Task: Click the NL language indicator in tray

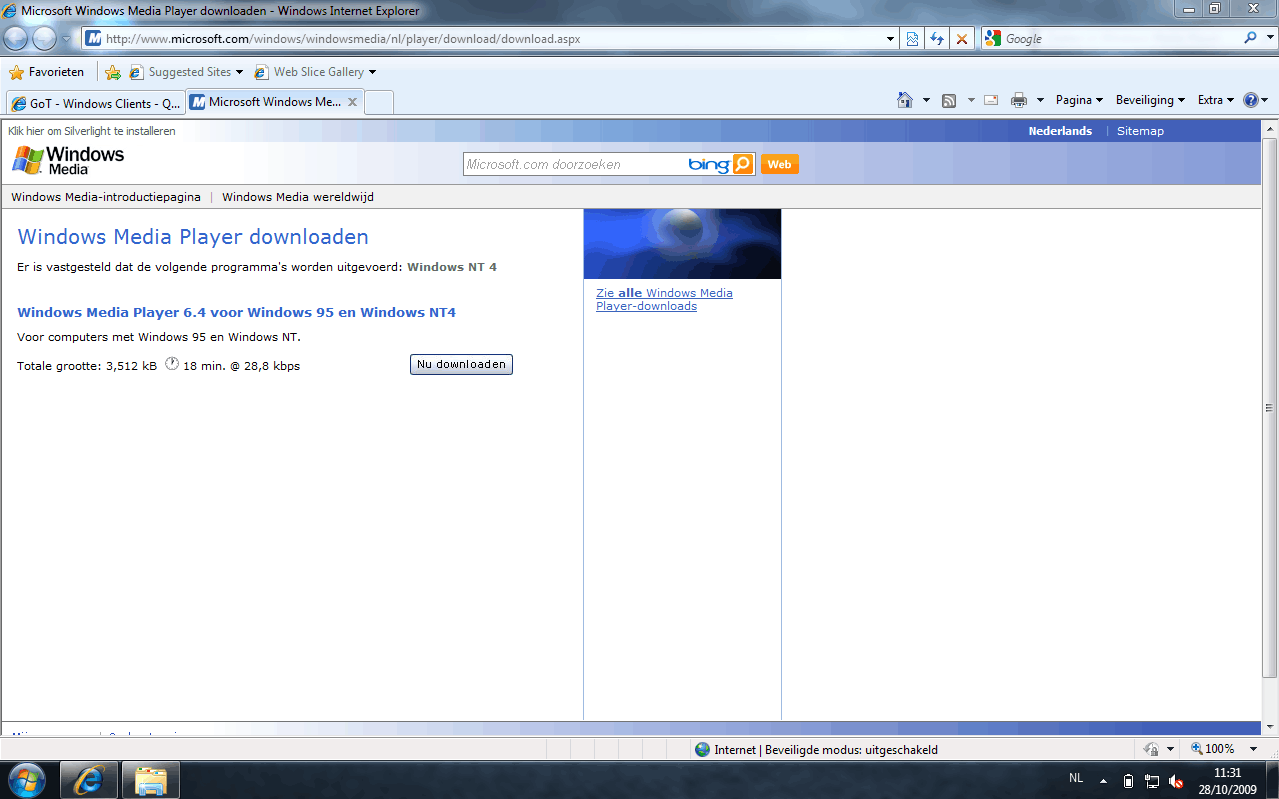Action: (1076, 778)
